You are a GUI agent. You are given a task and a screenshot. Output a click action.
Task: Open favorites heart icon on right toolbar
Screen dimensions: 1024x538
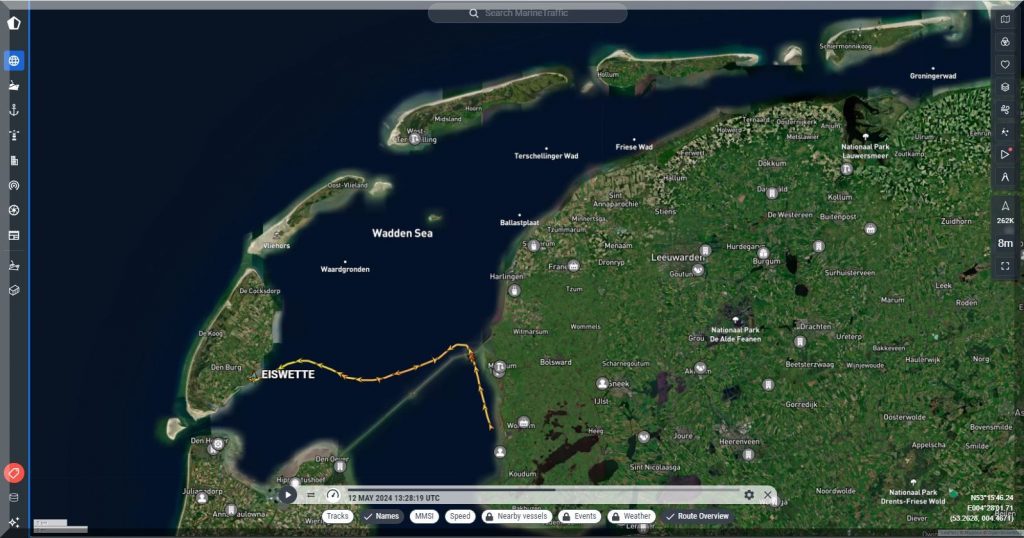point(1005,64)
